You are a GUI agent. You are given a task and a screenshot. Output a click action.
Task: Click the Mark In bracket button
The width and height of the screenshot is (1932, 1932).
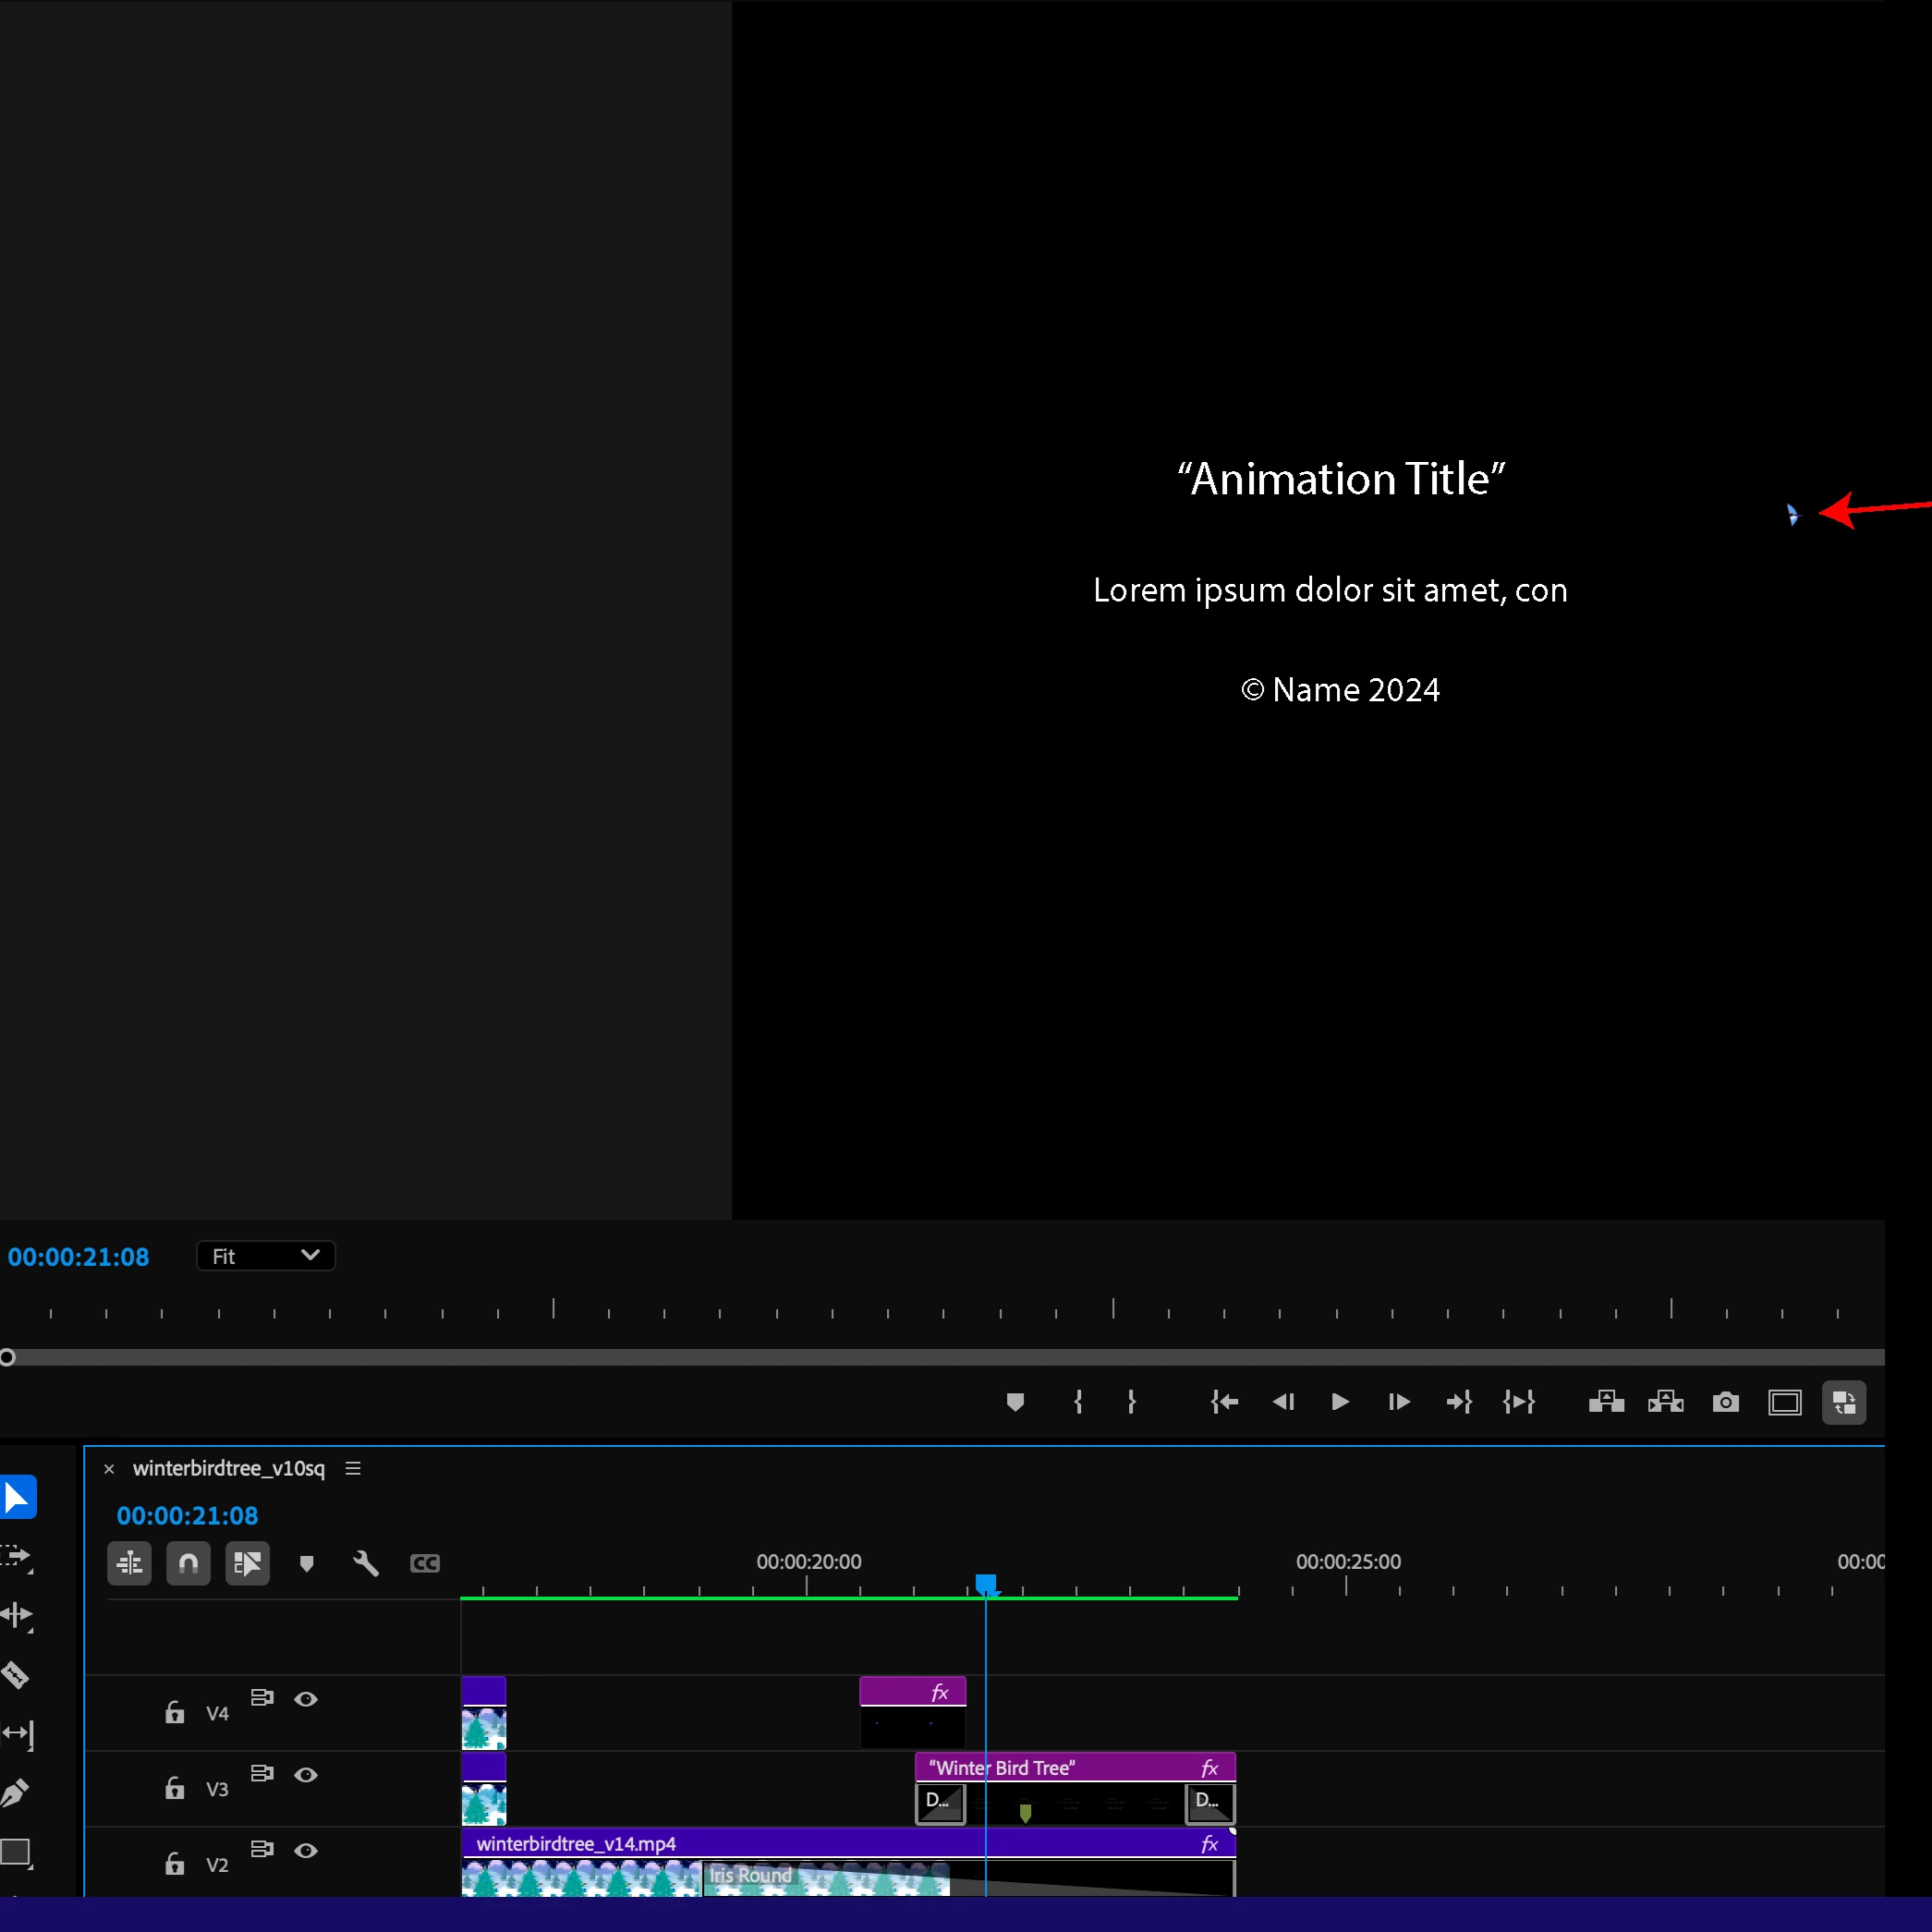point(1077,1403)
